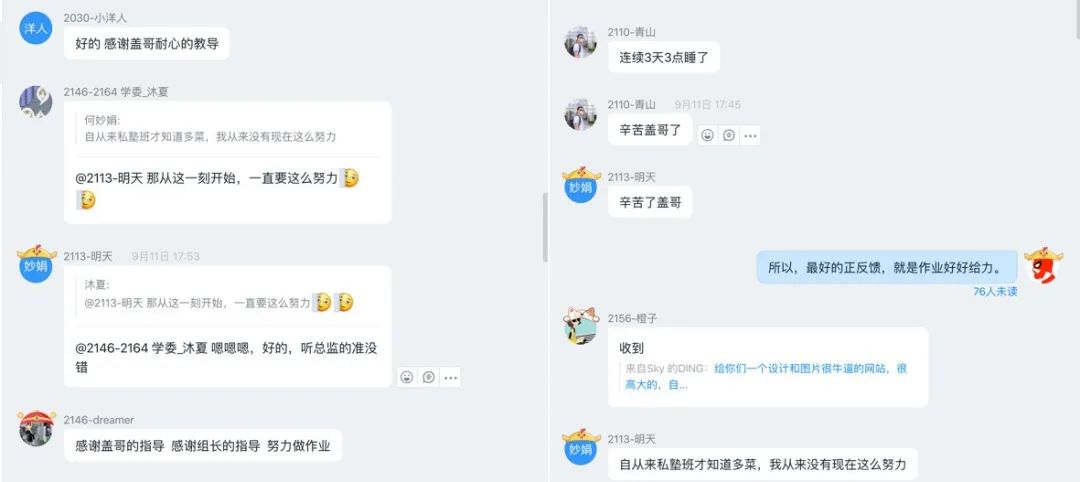Screen dimensions: 1080x482
Task: Open the more options ellipsis beside 听总监的准没错 message
Action: 450,377
